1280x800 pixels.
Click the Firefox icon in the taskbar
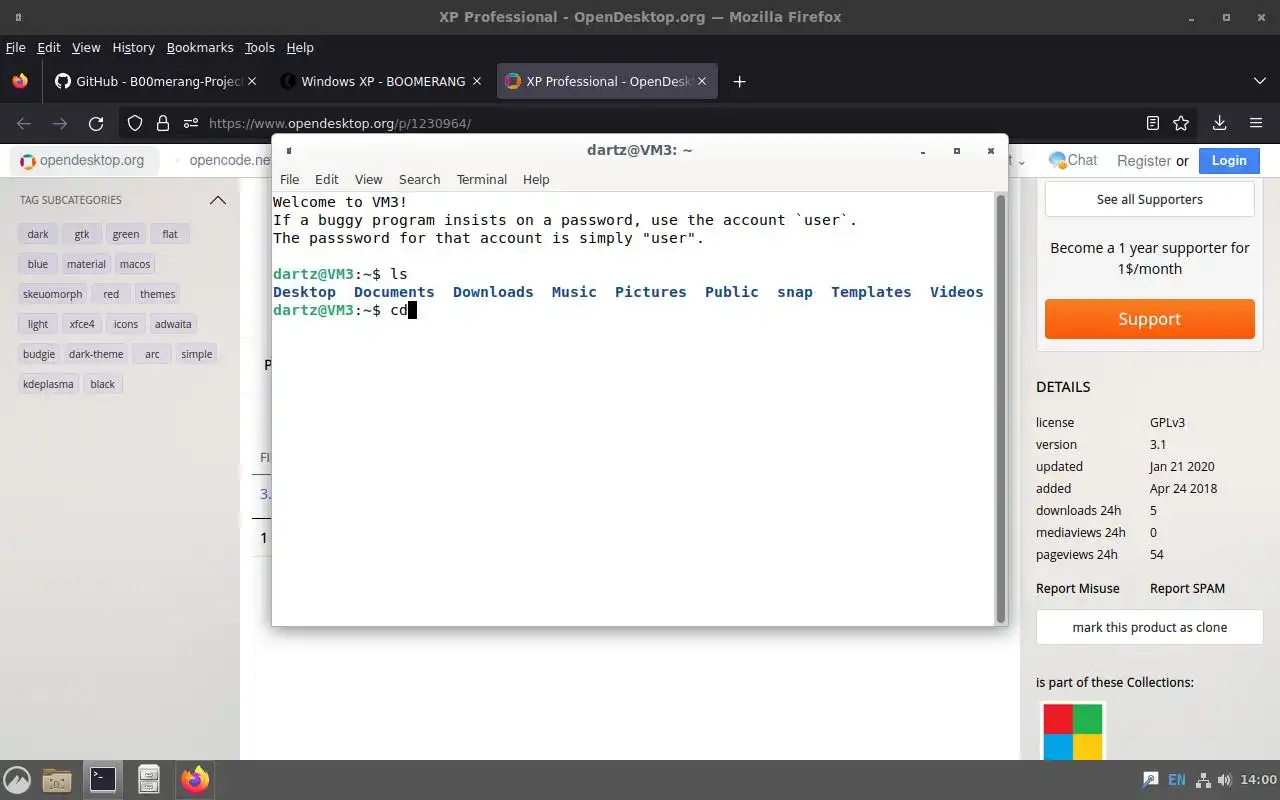point(195,779)
